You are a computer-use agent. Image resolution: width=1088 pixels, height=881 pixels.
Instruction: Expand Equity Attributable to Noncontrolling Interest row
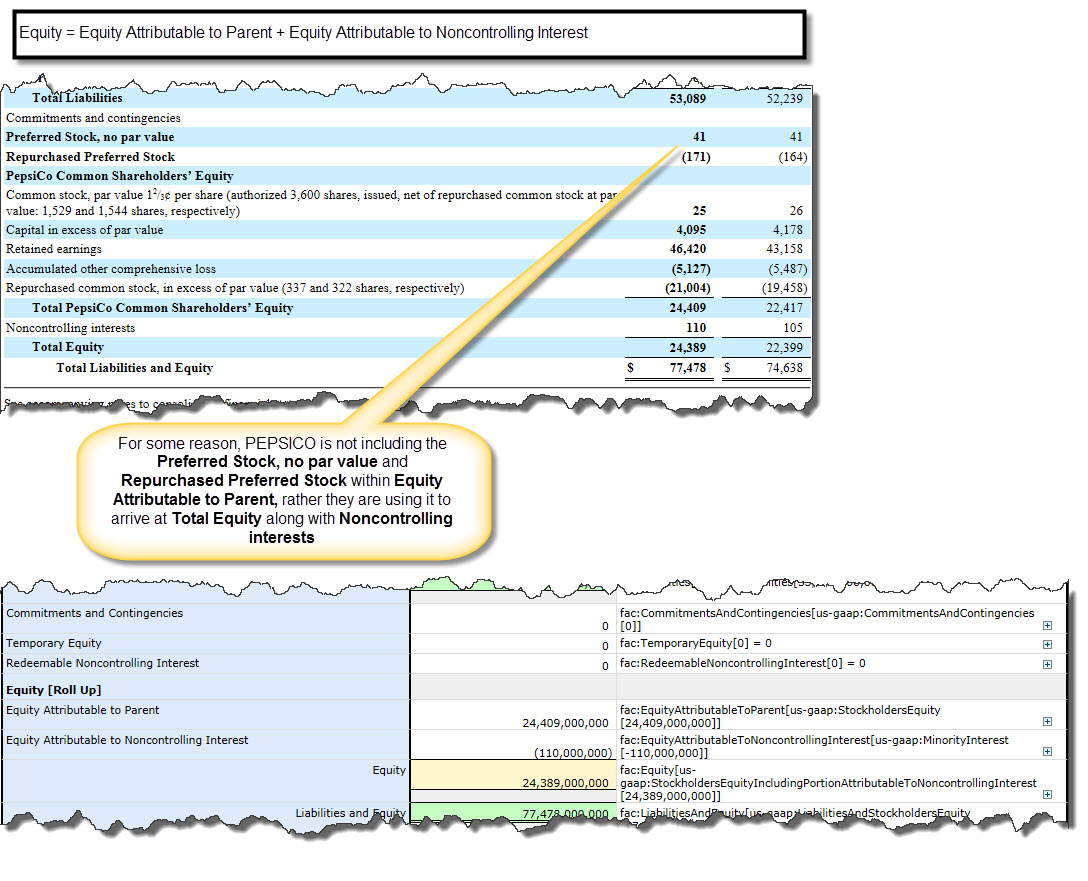(x=1047, y=751)
